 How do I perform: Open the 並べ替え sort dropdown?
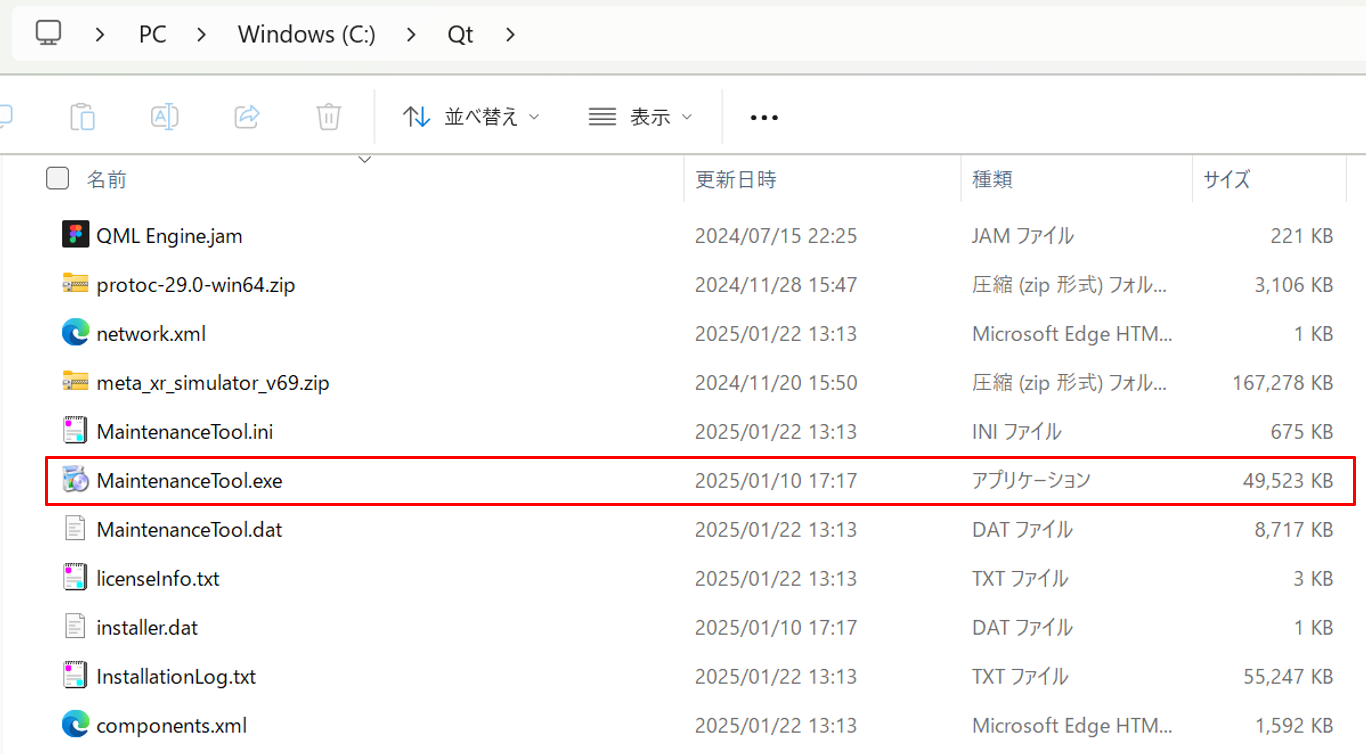pos(471,117)
